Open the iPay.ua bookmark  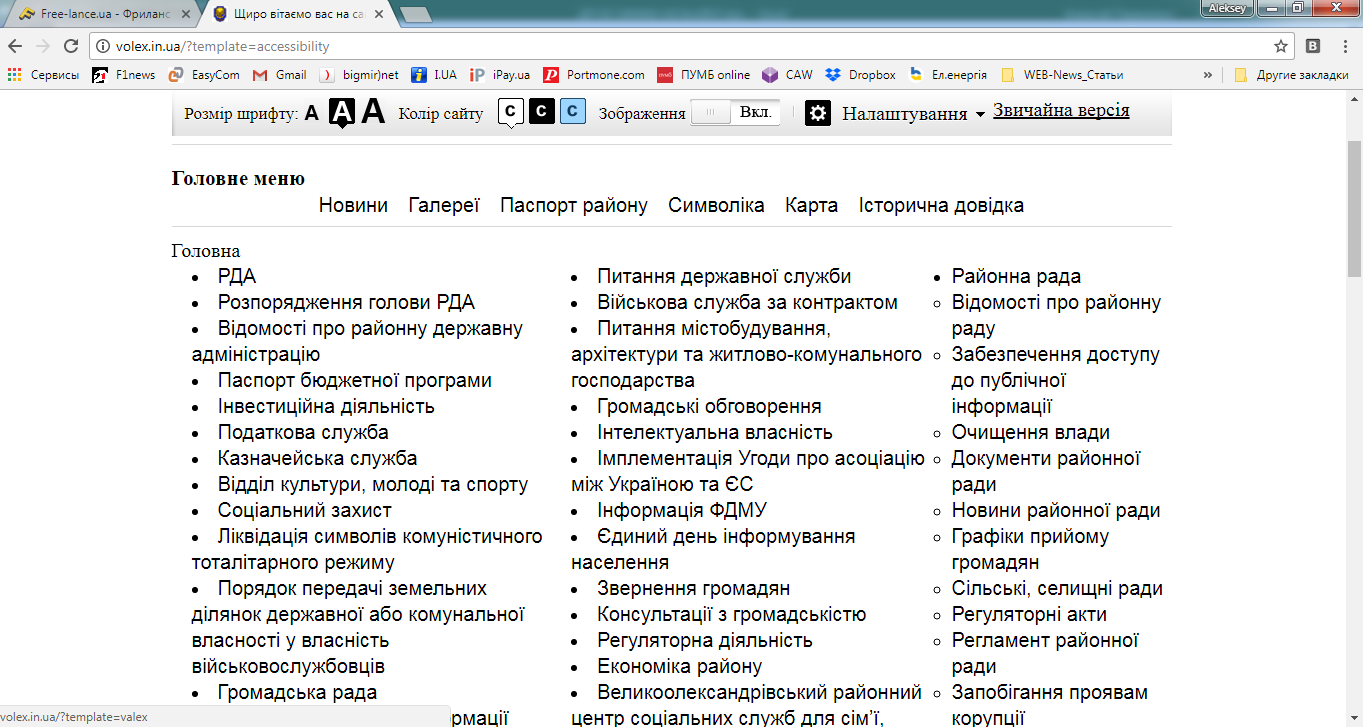click(x=499, y=75)
